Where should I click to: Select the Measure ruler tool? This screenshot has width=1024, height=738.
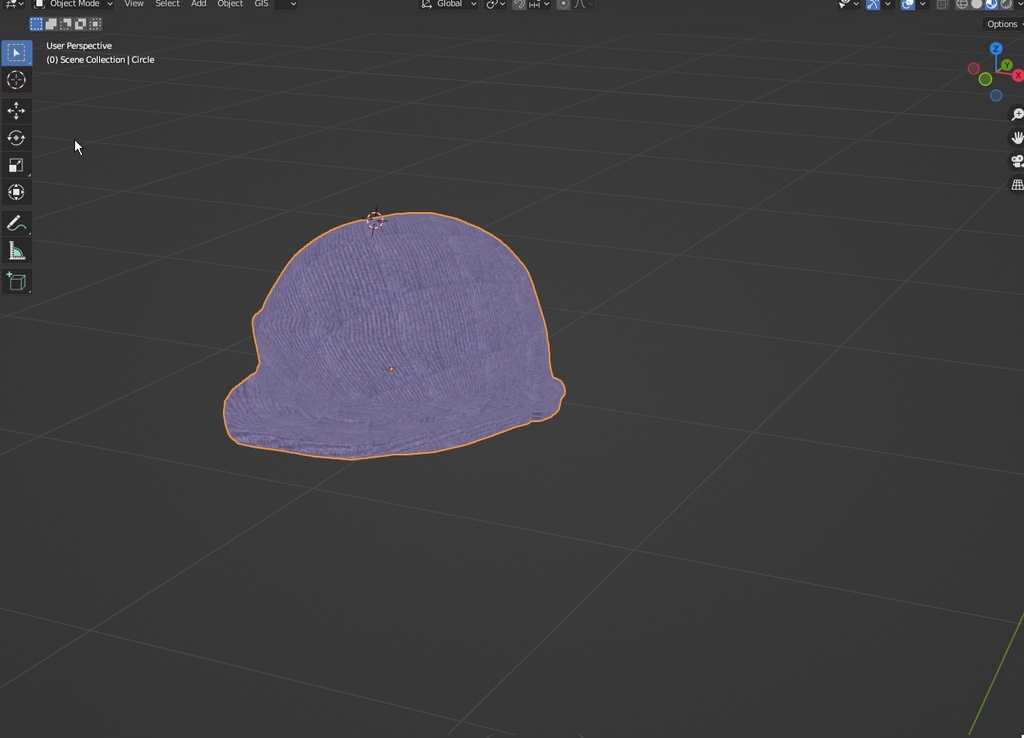16,251
